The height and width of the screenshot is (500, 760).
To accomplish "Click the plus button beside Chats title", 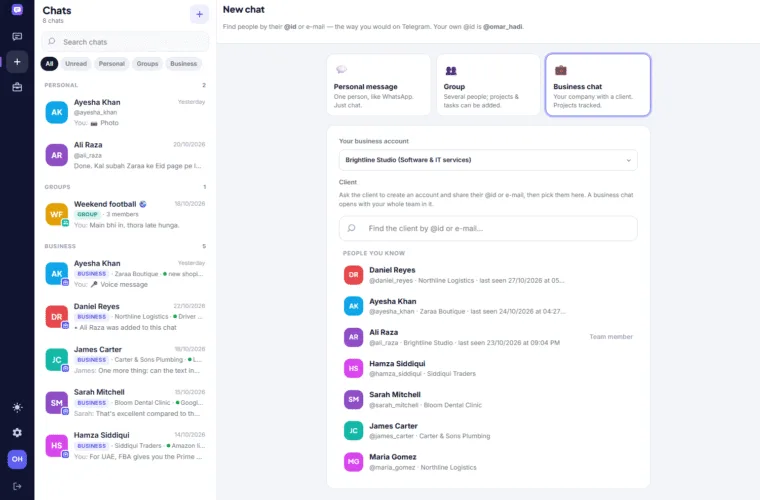I will tap(199, 14).
